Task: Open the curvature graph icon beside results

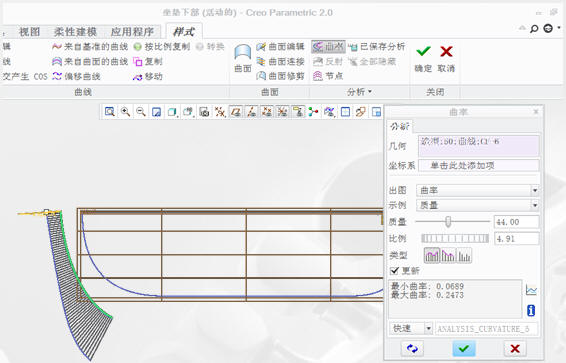Action: [531, 290]
